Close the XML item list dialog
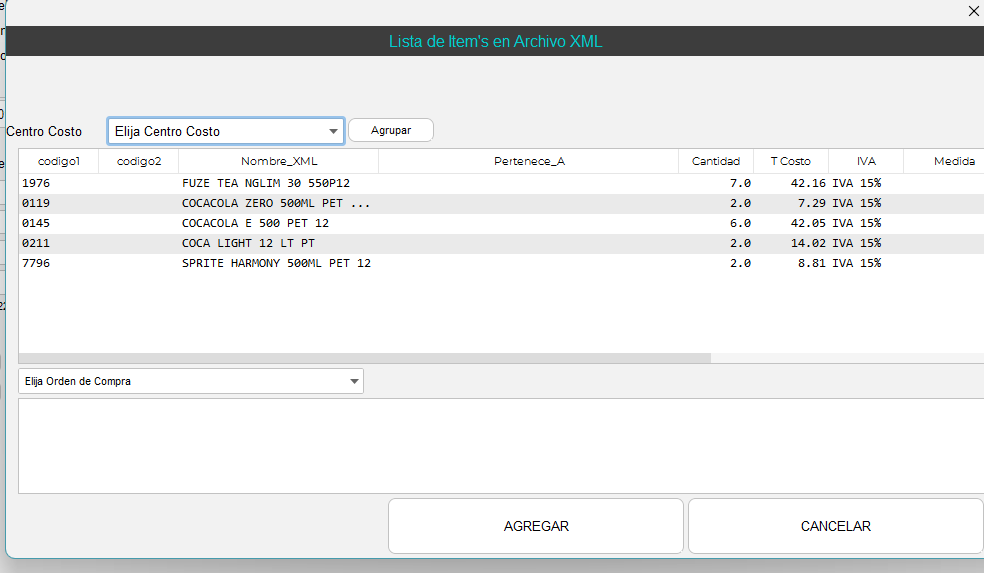 974,11
